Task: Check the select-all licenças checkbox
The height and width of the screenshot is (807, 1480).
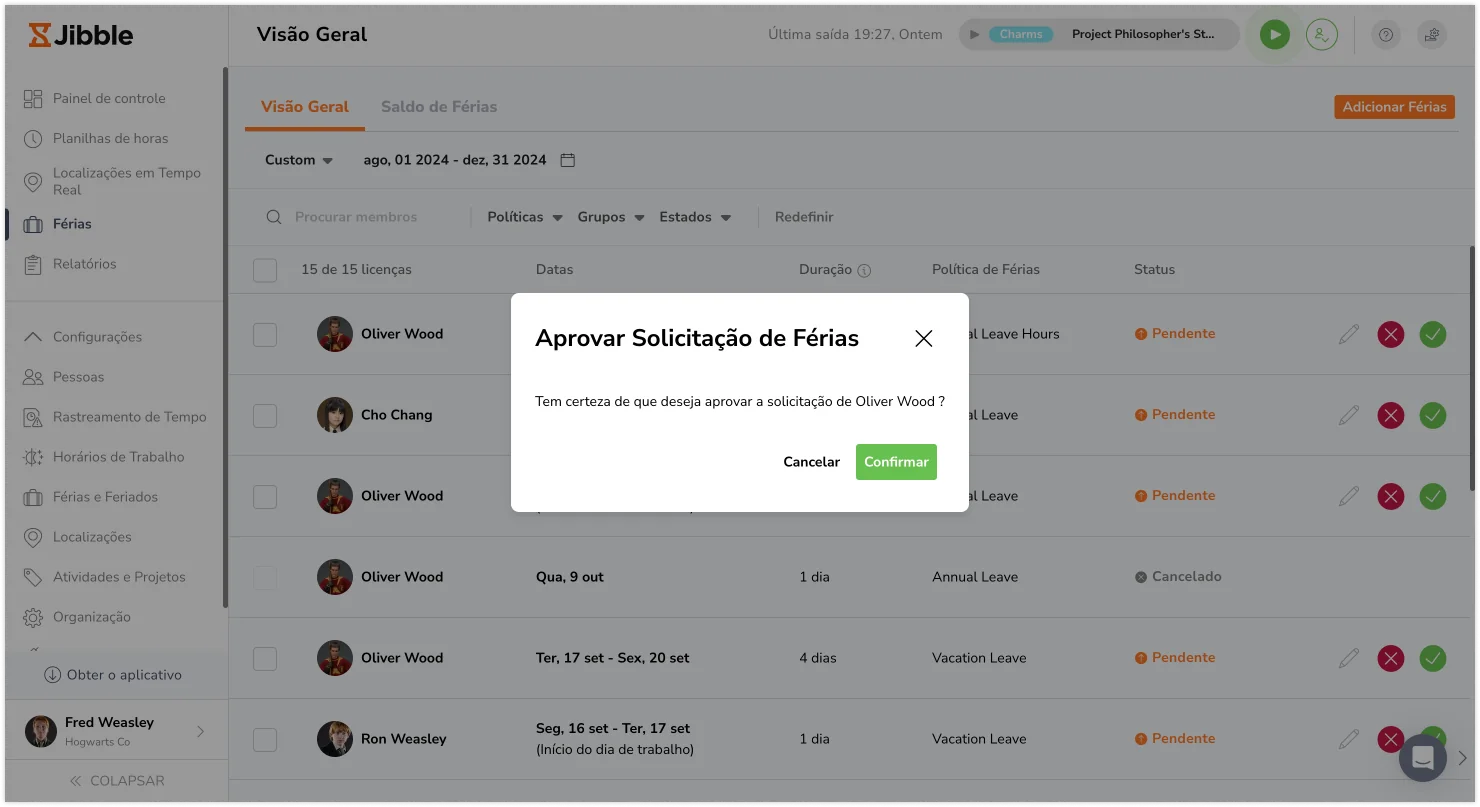Action: tap(265, 270)
